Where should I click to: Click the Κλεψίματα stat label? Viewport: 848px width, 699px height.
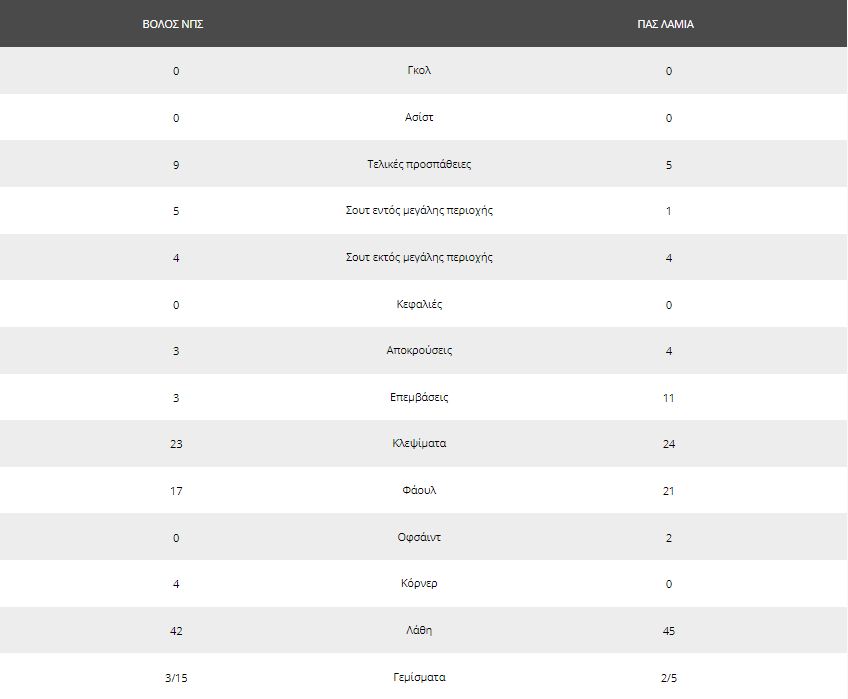click(419, 444)
